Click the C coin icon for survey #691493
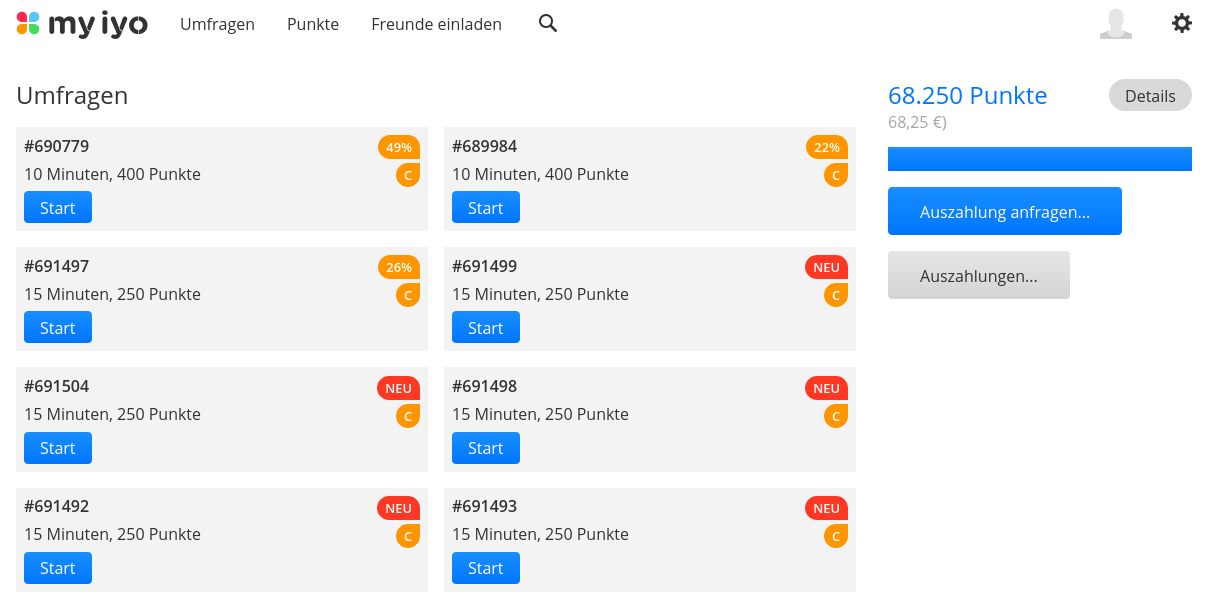 coord(836,536)
